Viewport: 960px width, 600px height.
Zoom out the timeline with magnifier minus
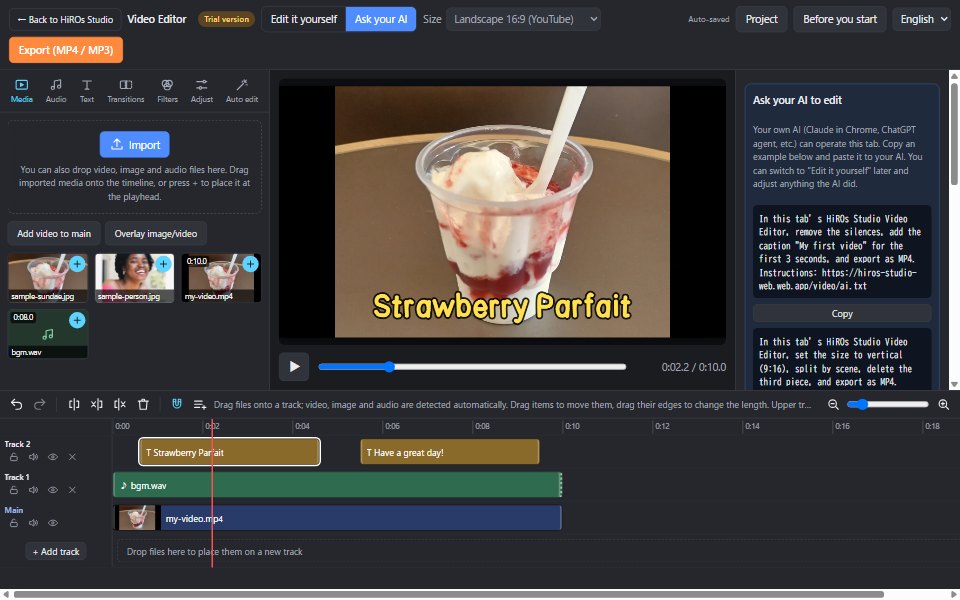click(x=833, y=405)
